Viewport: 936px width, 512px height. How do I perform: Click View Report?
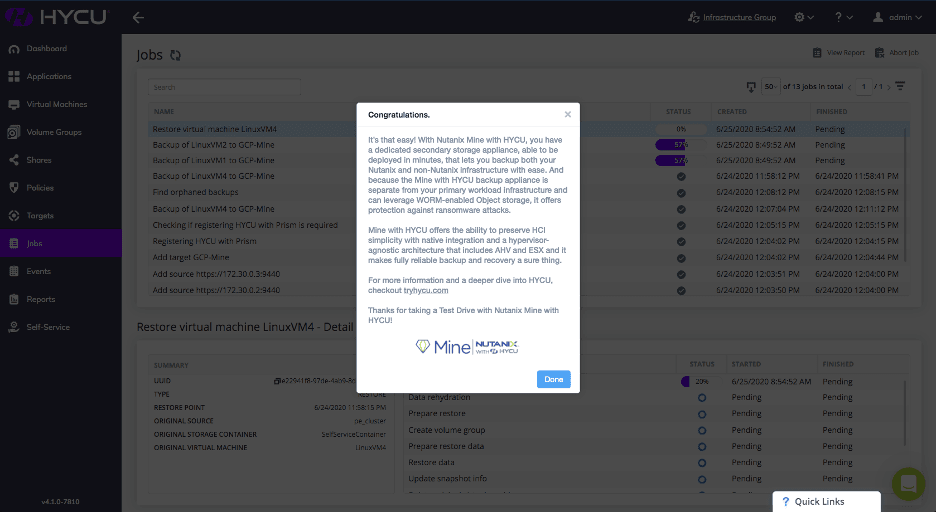[x=839, y=53]
